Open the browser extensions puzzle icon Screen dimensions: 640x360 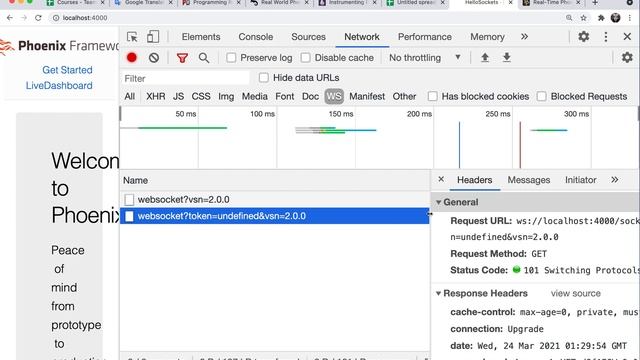tap(601, 18)
